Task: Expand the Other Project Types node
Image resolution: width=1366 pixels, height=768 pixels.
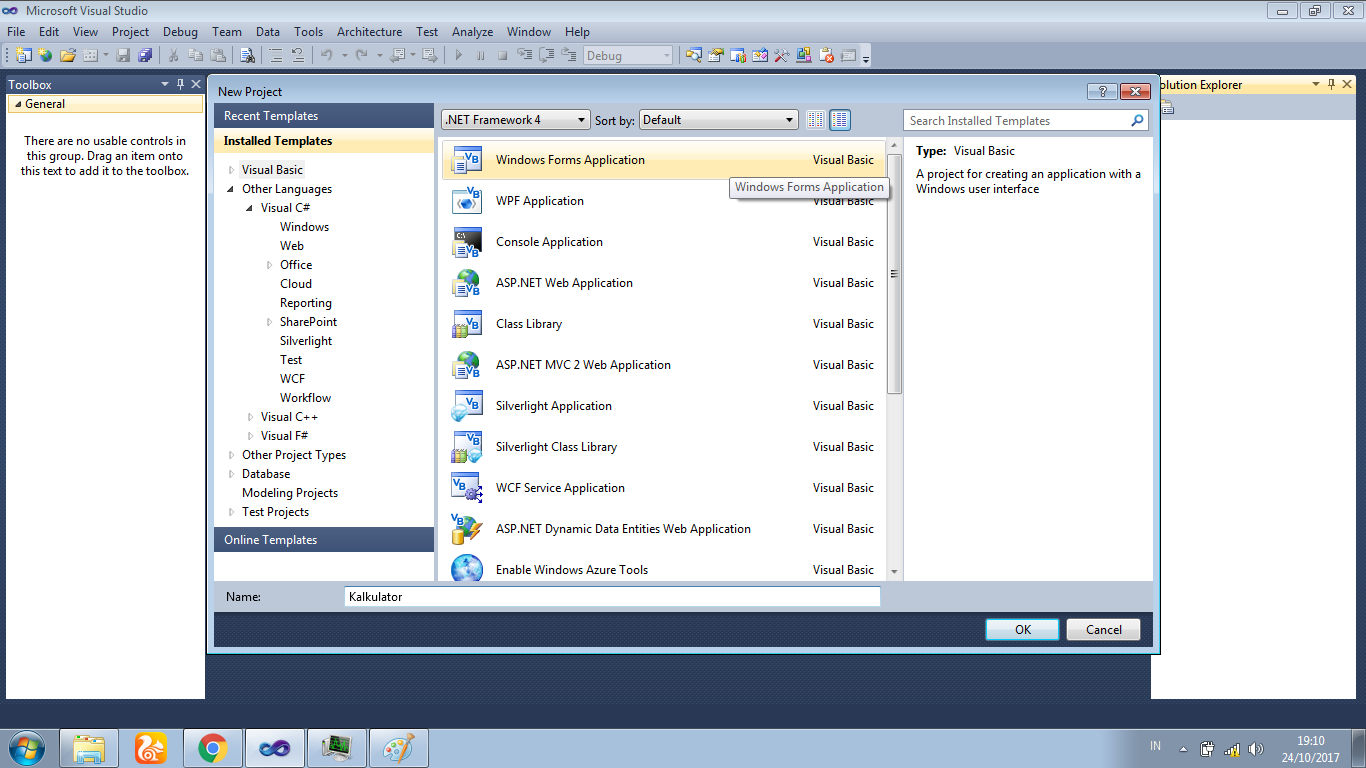Action: tap(232, 455)
